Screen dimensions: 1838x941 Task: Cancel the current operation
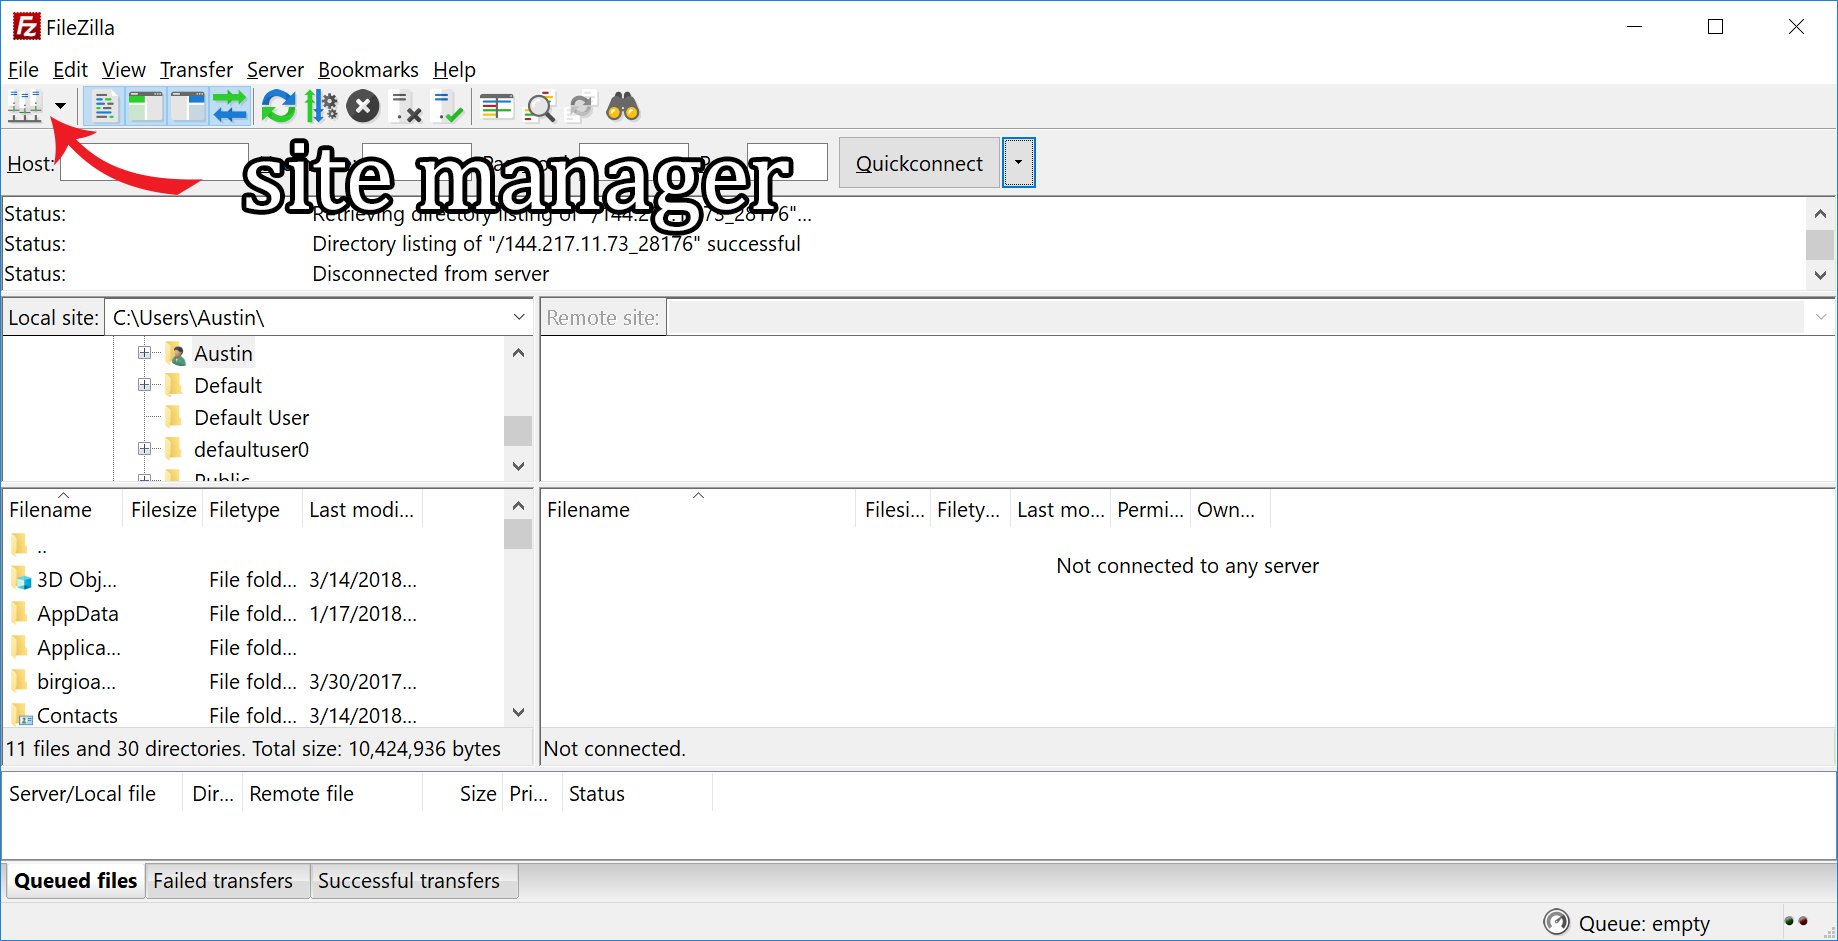[x=363, y=106]
